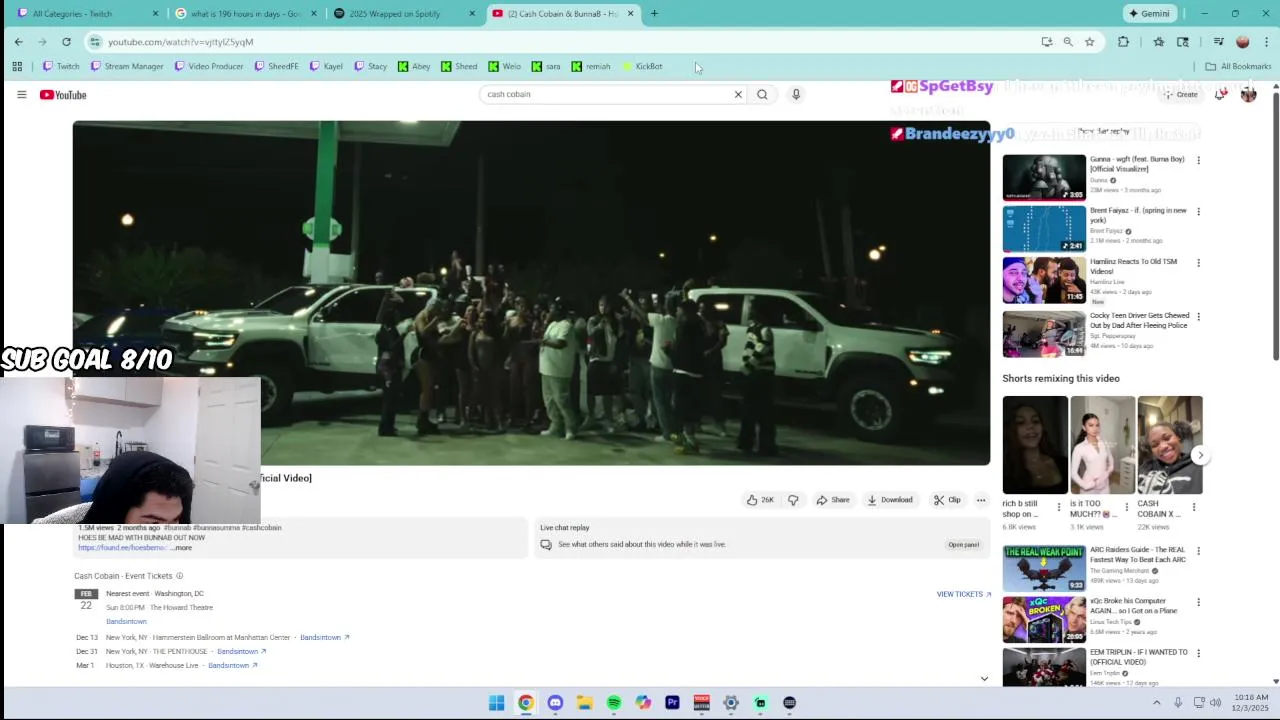
Task: Open the taskbar clock and date
Action: point(1252,702)
